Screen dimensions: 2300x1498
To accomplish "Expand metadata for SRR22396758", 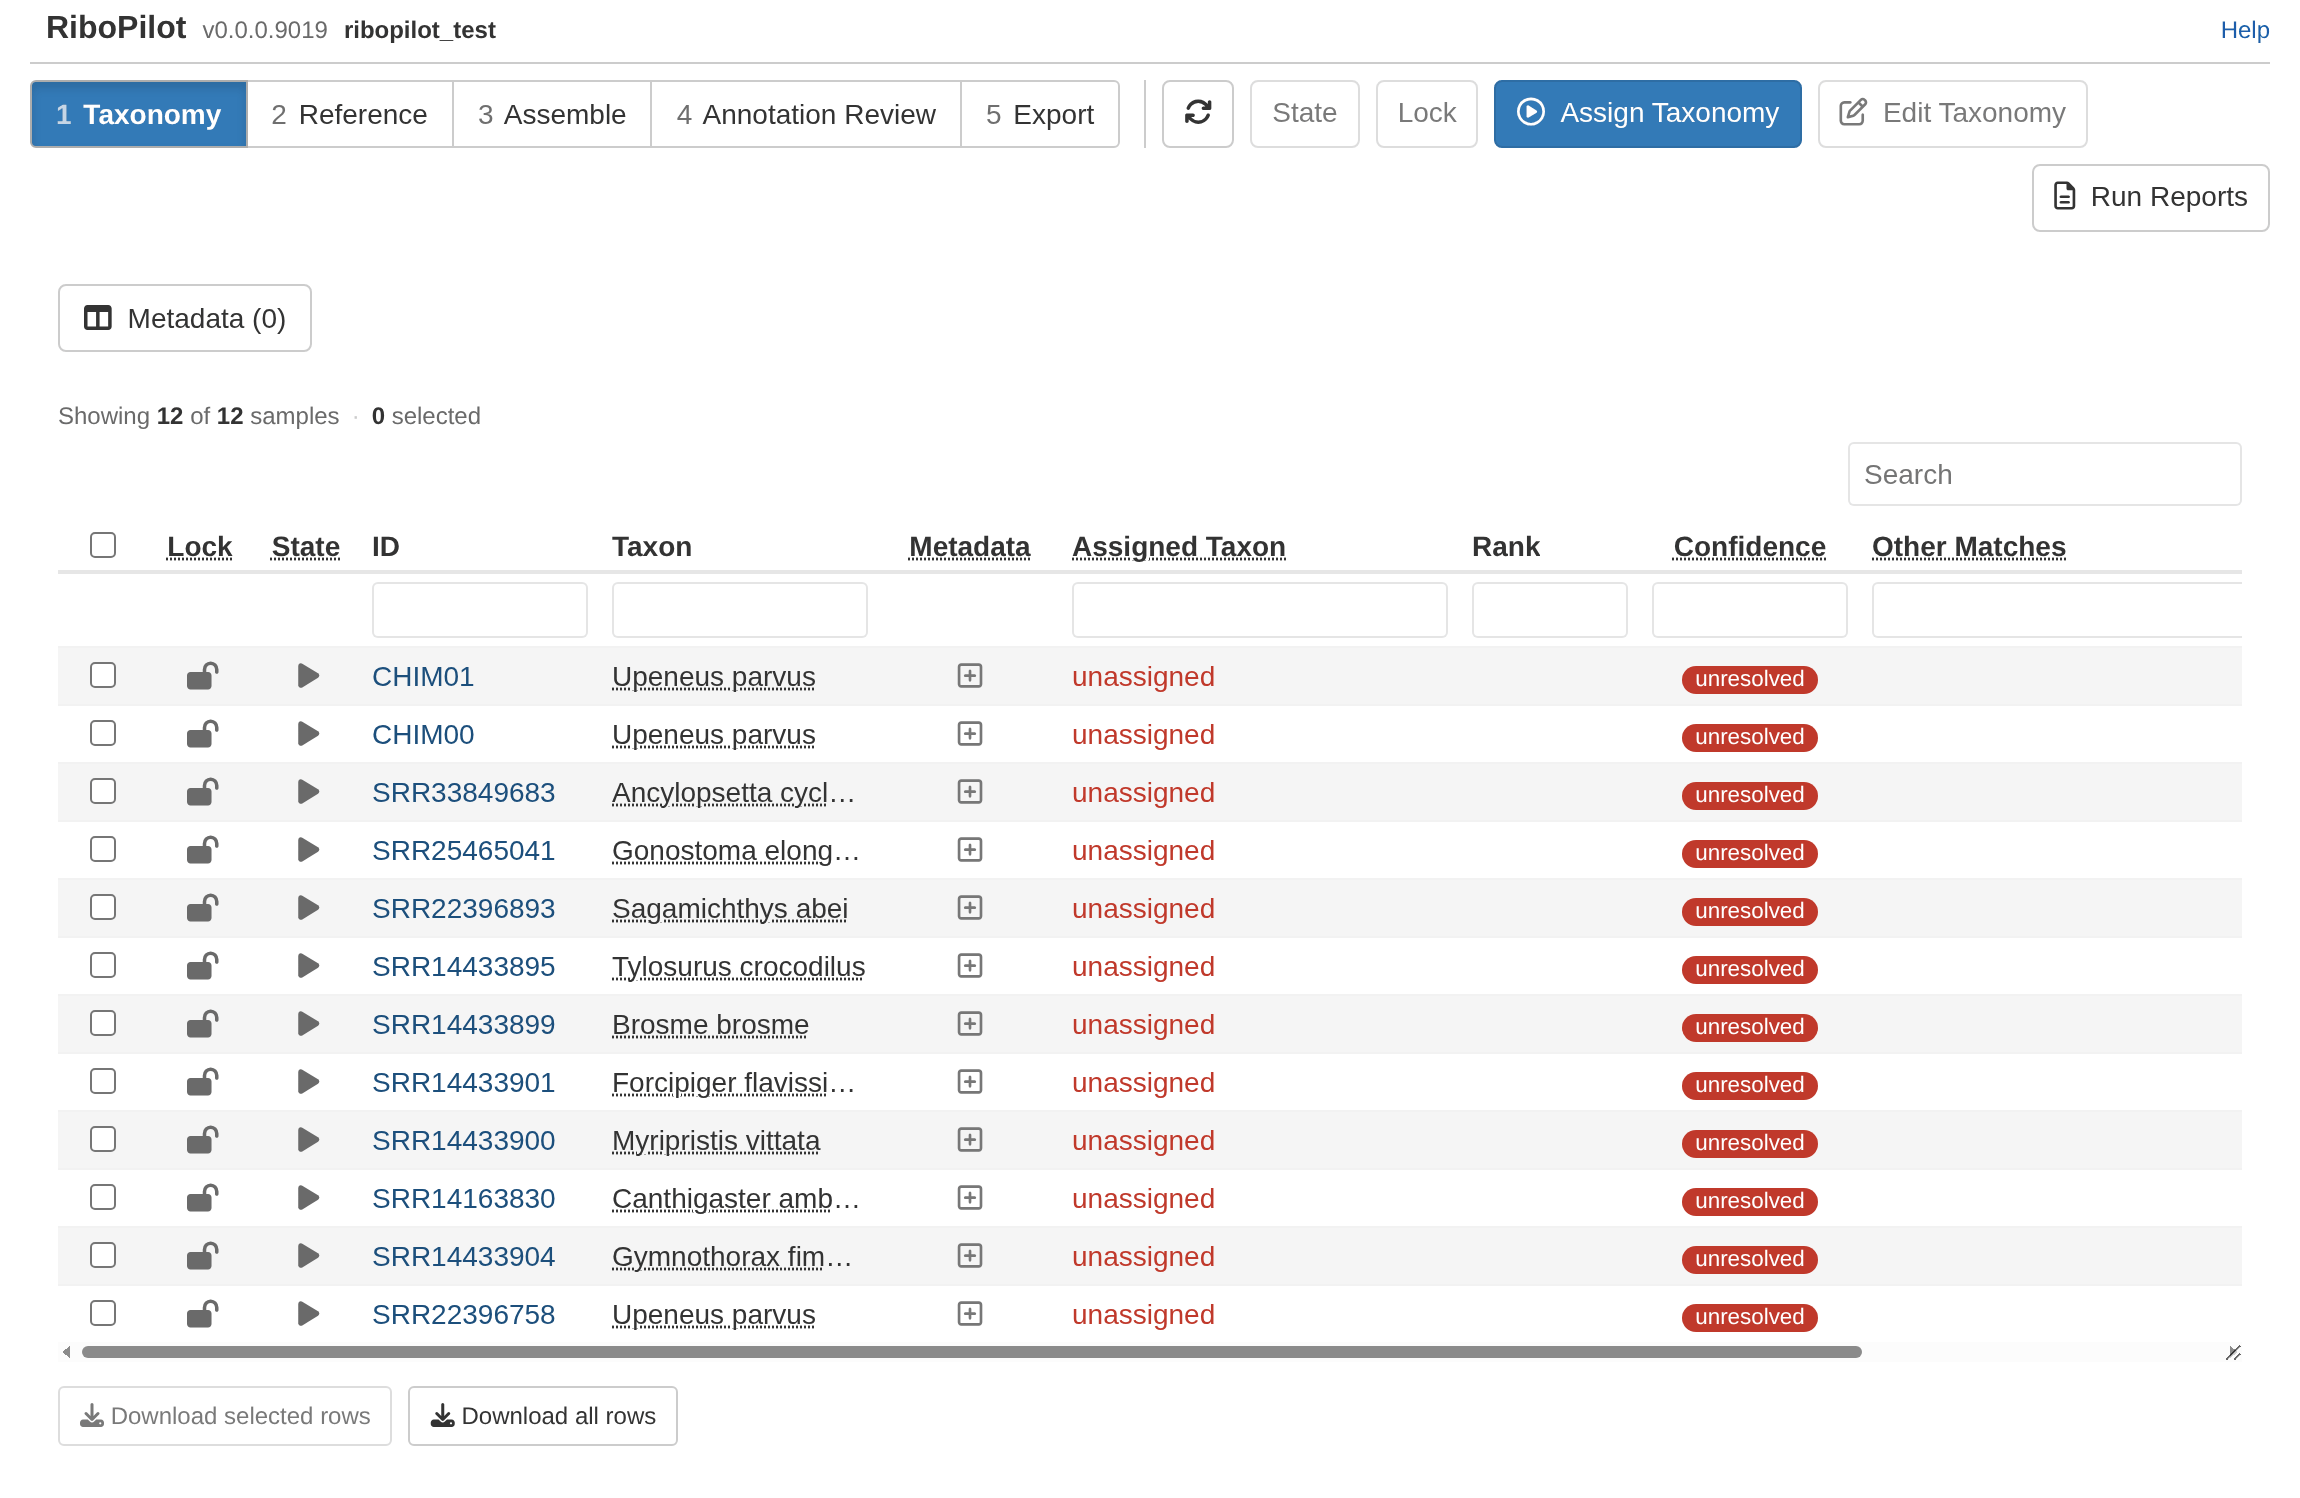I will [x=970, y=1314].
